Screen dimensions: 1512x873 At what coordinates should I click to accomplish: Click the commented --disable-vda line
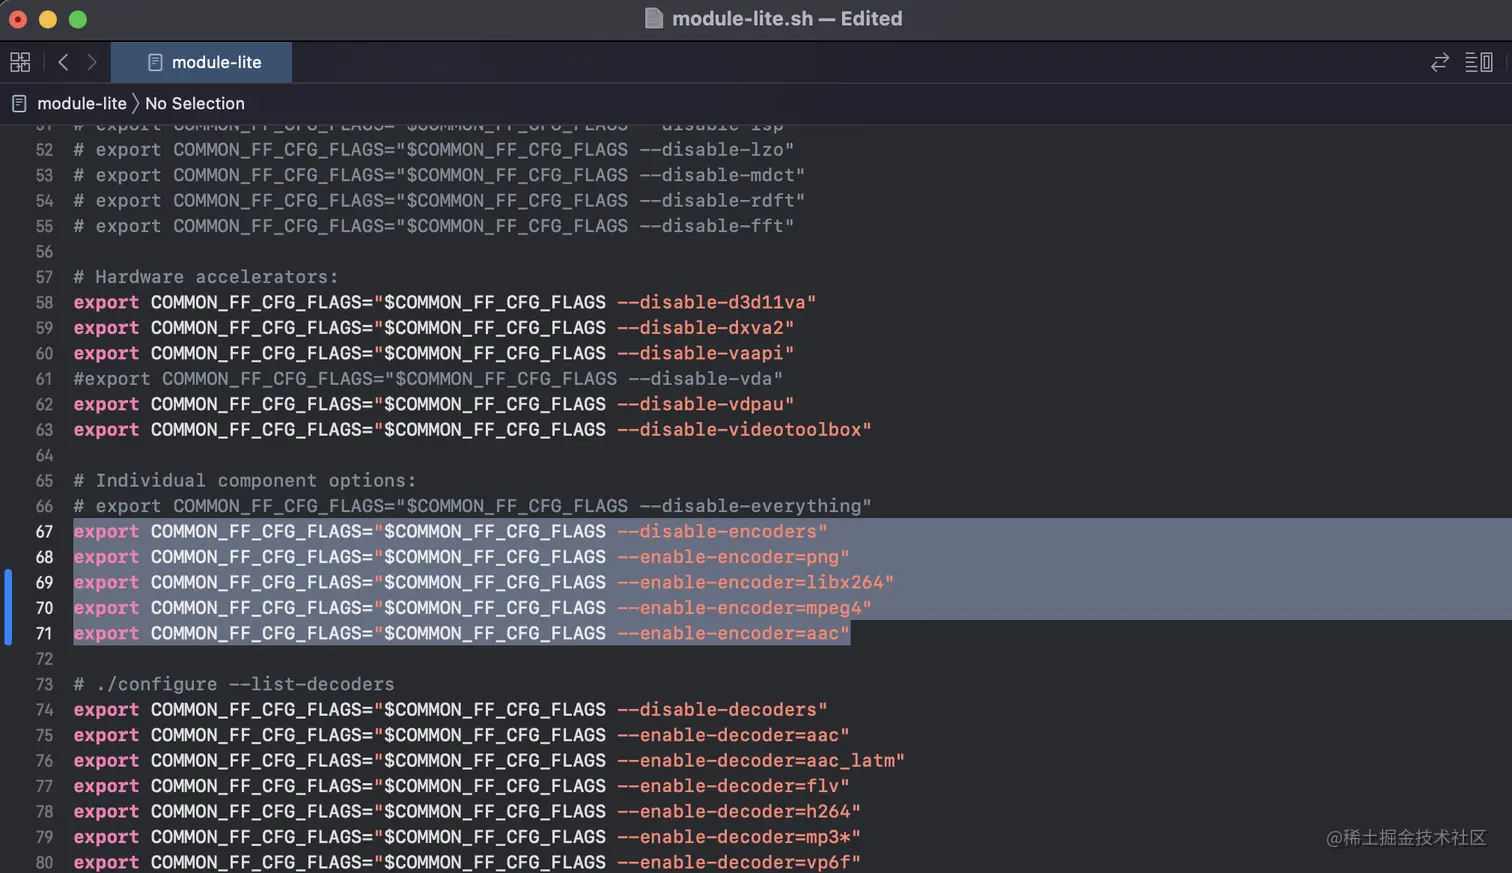click(x=428, y=379)
